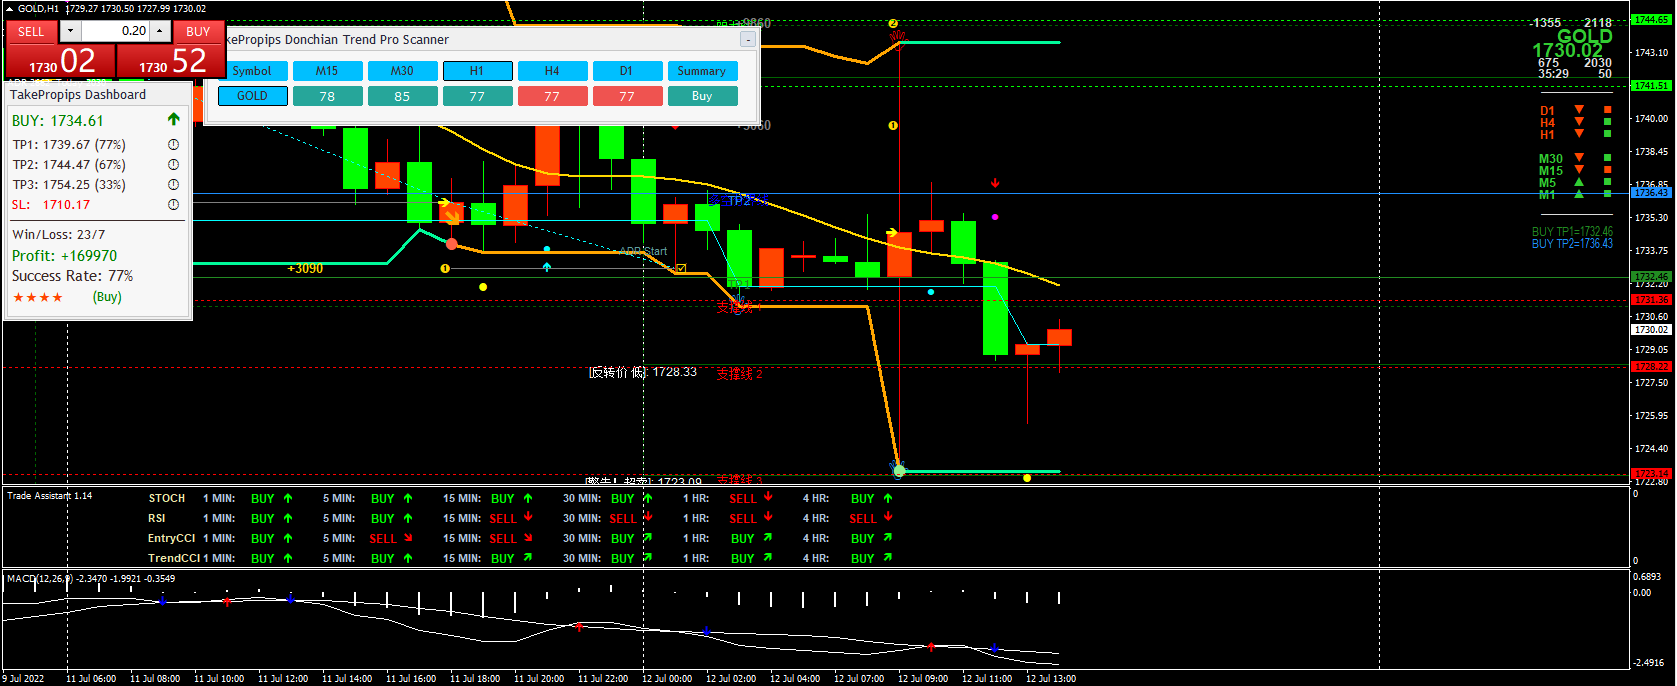
Task: Click the Success Rate: 77% text
Action: pyautogui.click(x=72, y=276)
